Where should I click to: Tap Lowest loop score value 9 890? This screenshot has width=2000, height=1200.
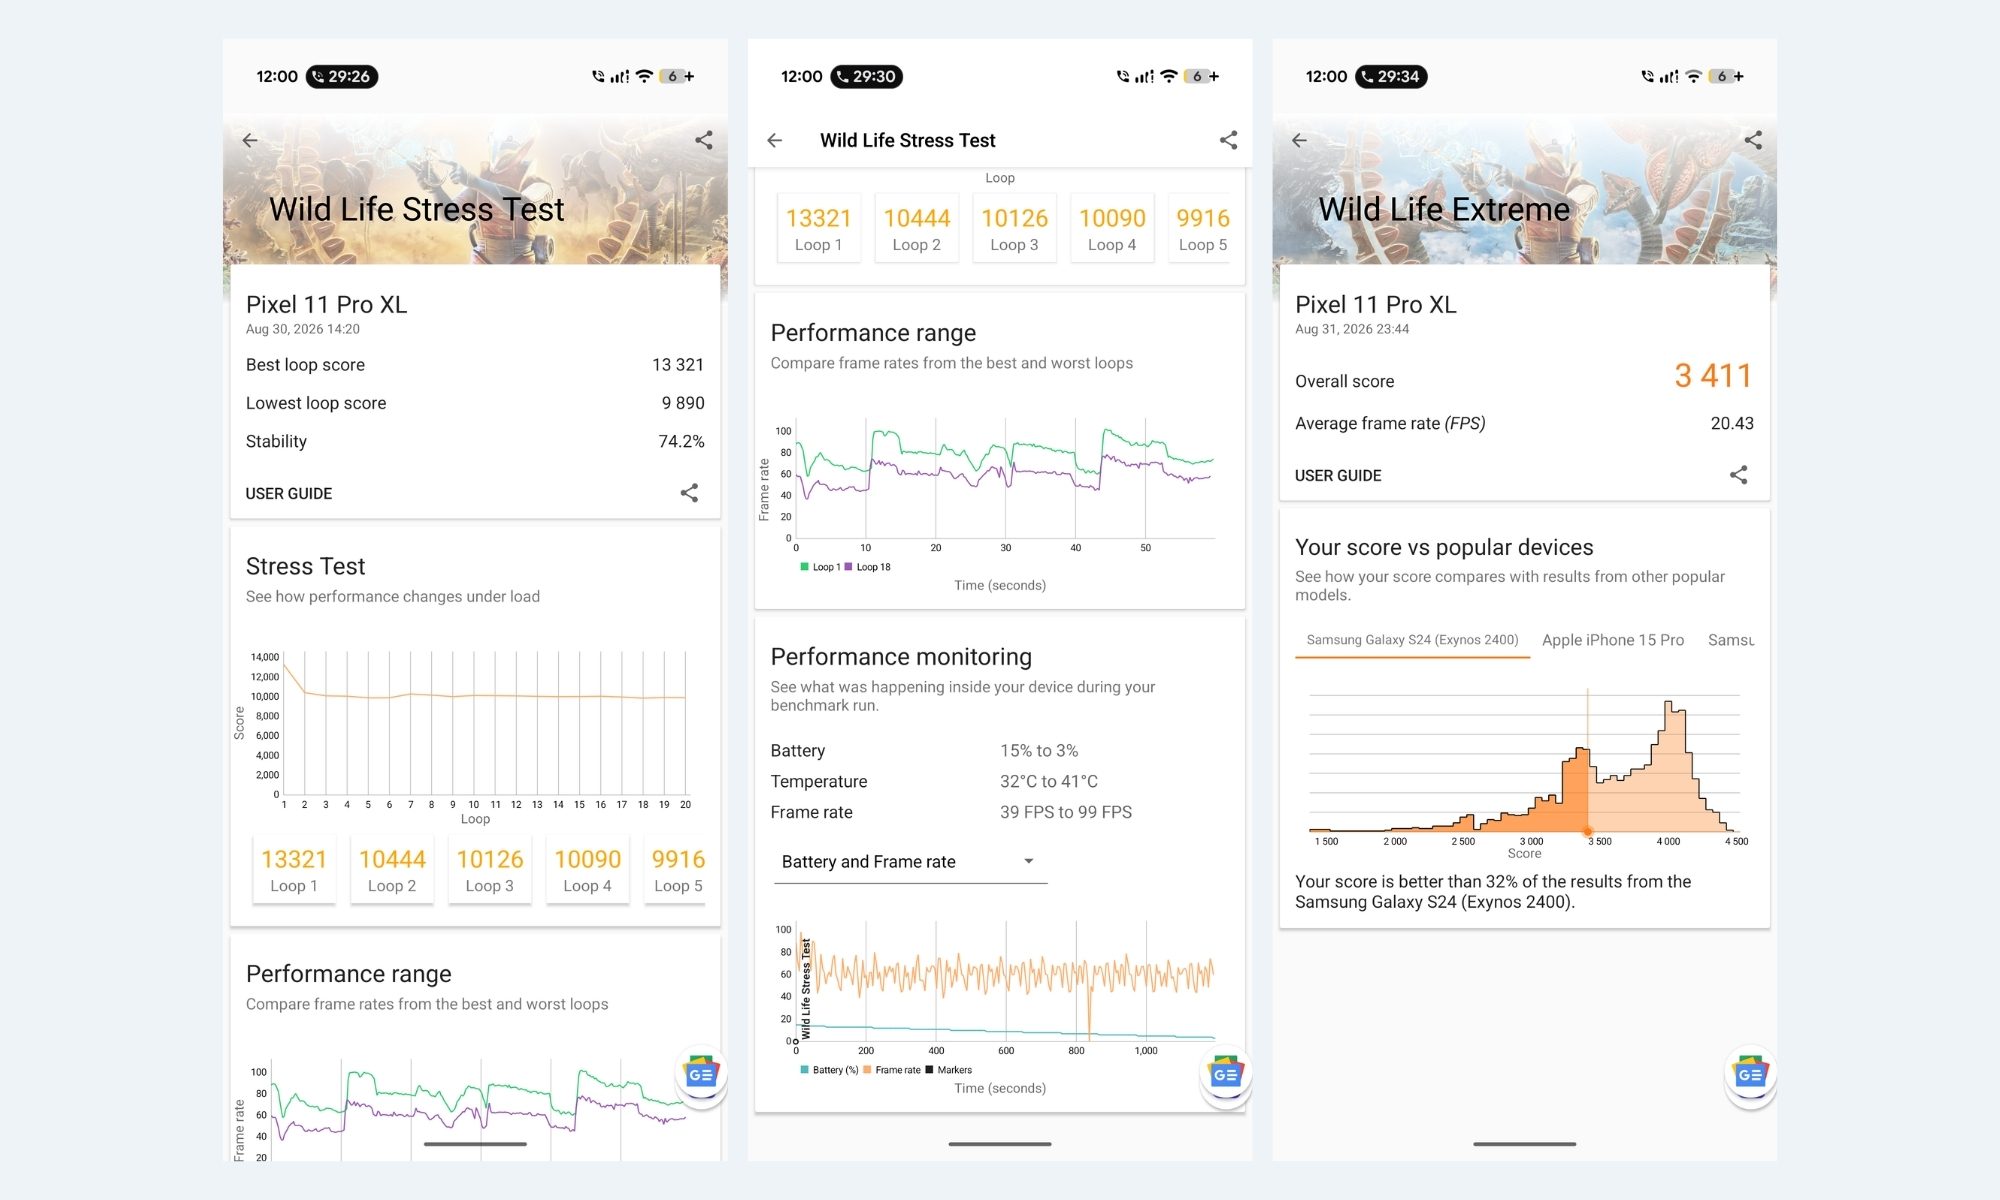[x=683, y=403]
